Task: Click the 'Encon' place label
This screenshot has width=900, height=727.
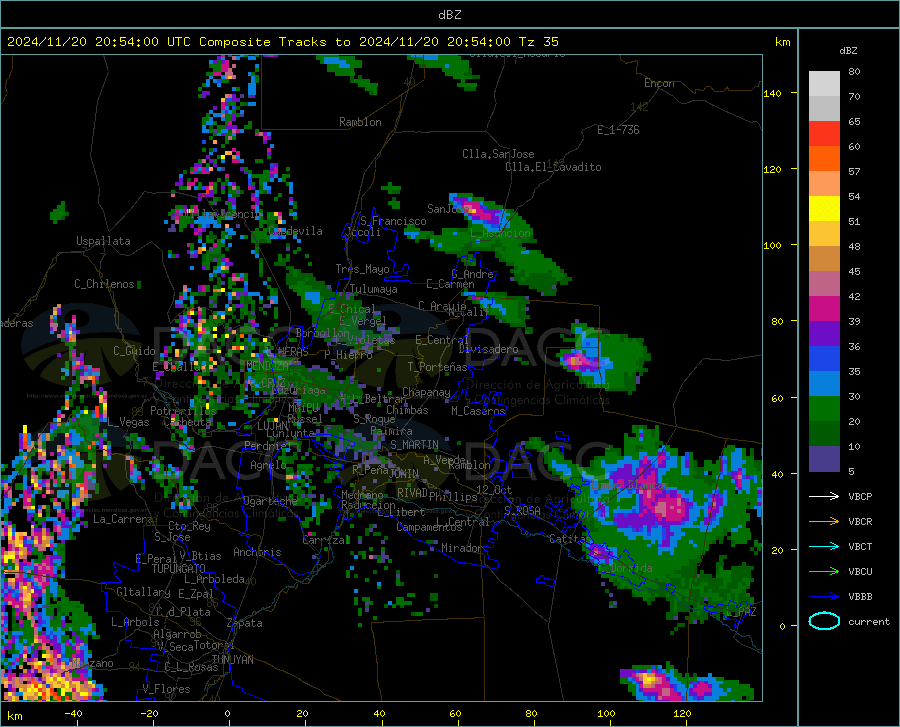Action: pyautogui.click(x=659, y=83)
